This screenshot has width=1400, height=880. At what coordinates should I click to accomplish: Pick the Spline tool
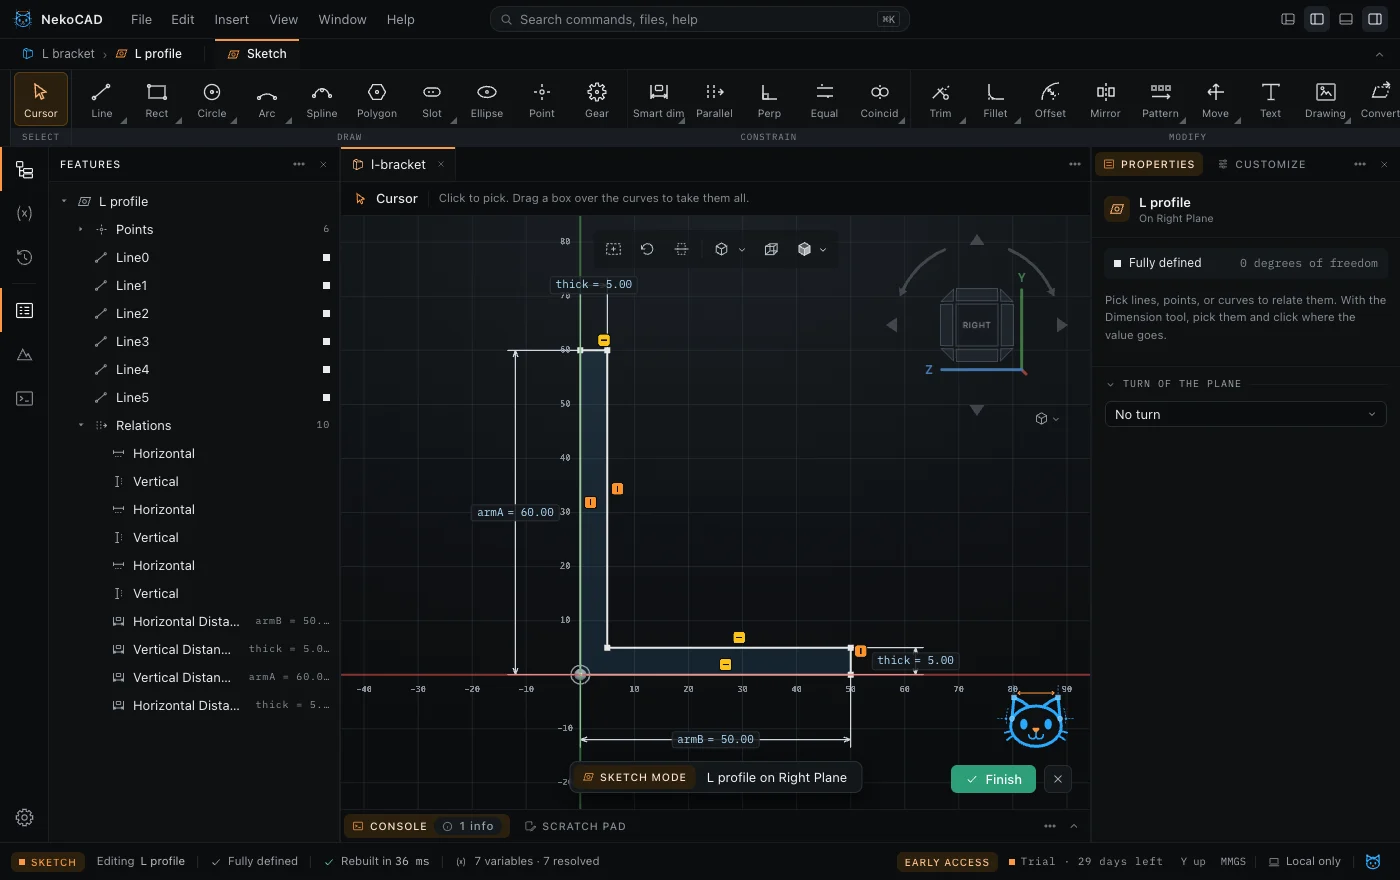321,100
